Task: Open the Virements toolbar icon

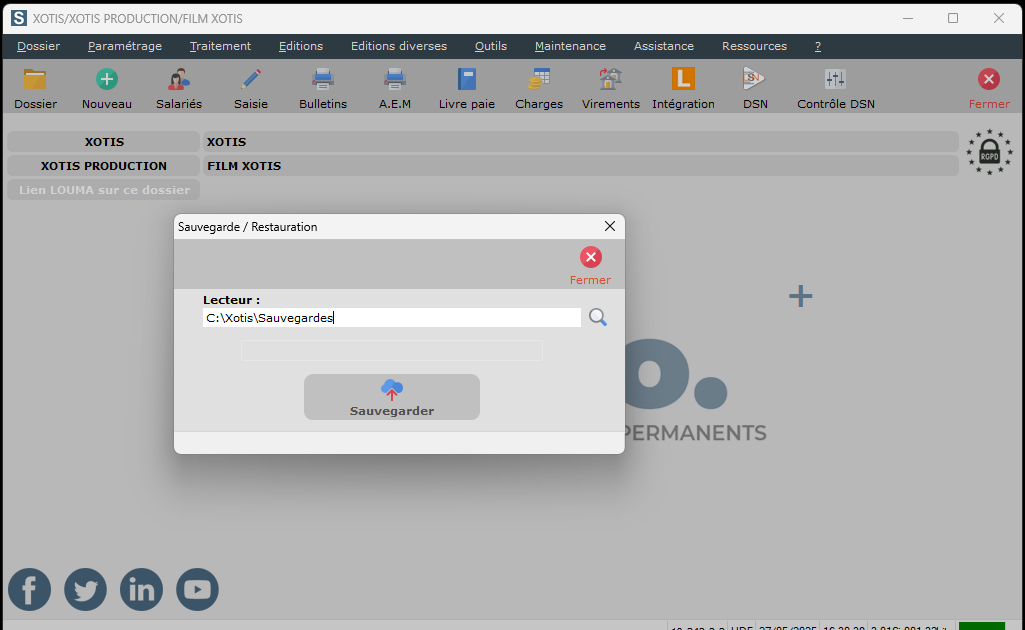Action: (x=611, y=80)
